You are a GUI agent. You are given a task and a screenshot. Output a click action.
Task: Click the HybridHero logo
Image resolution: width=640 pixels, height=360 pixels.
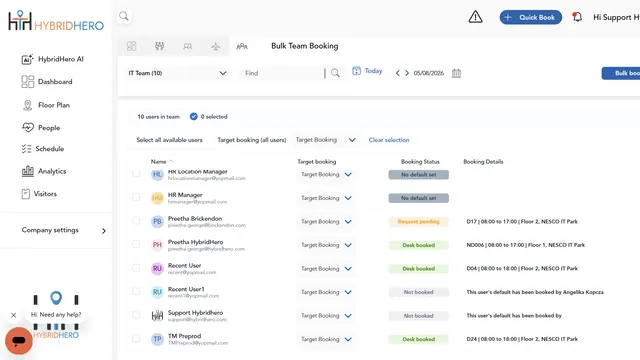[x=56, y=20]
